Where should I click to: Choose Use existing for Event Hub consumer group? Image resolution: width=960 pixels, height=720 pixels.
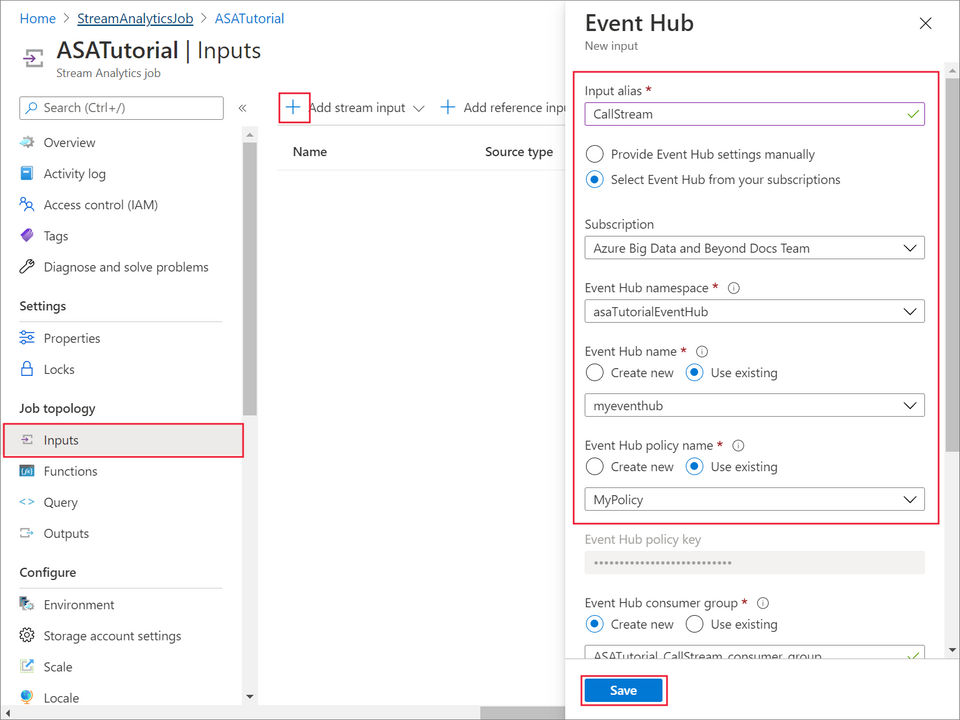(x=694, y=624)
